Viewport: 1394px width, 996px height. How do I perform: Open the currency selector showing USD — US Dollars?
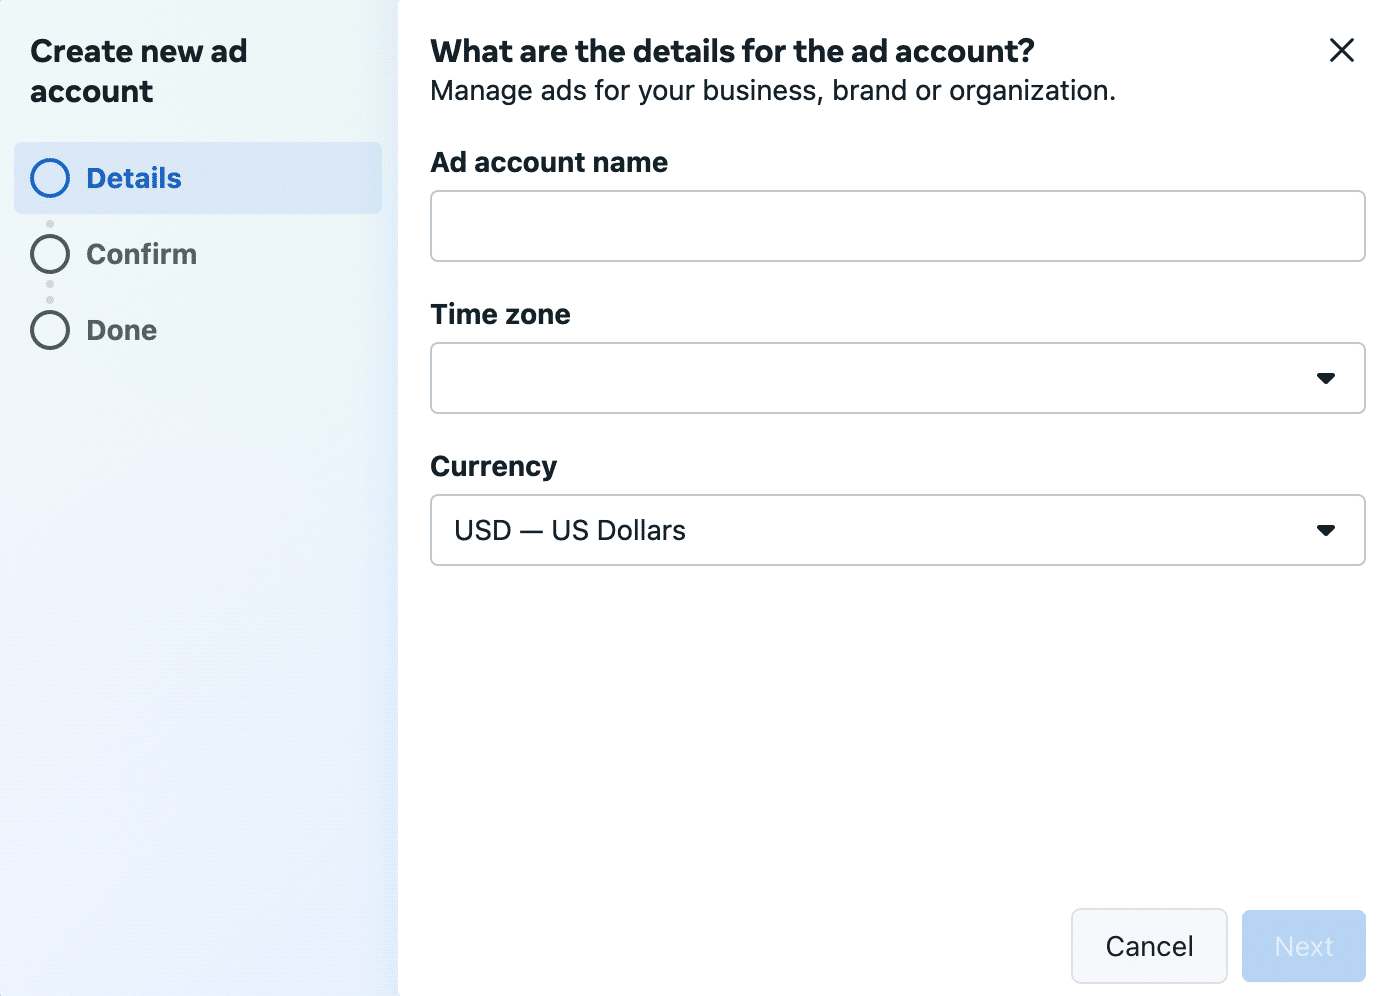click(897, 529)
